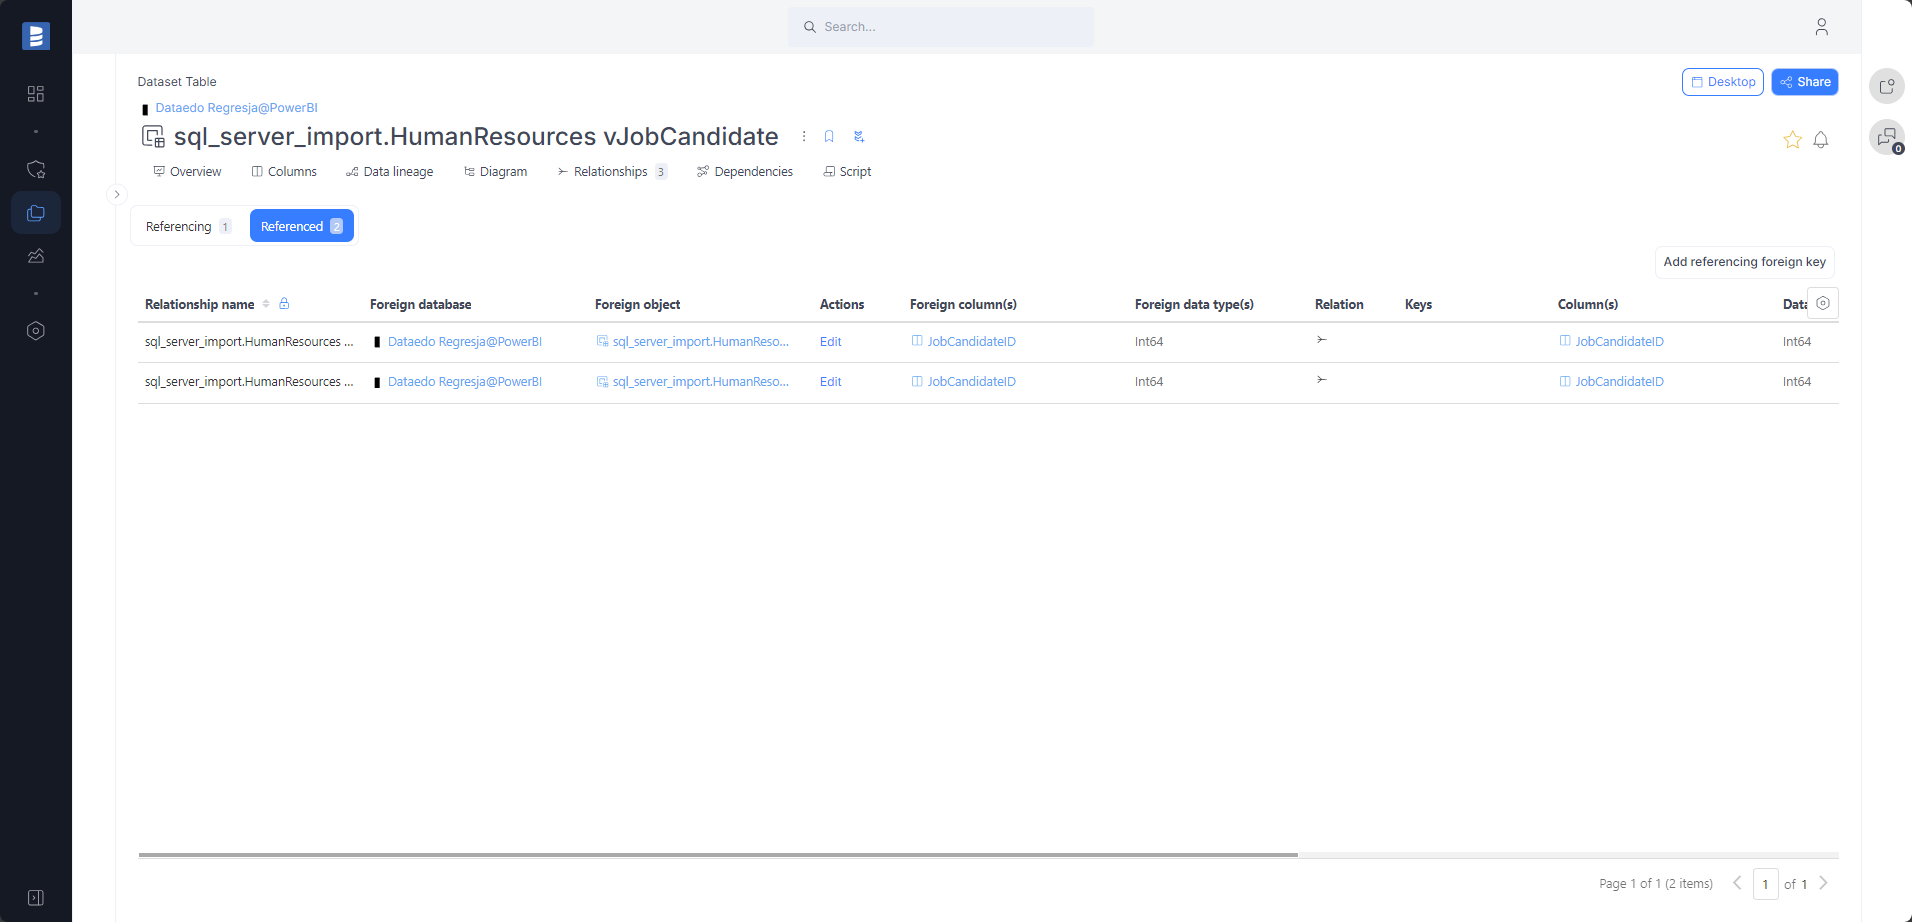Click the user profile icon
Image resolution: width=1912 pixels, height=922 pixels.
[1821, 27]
